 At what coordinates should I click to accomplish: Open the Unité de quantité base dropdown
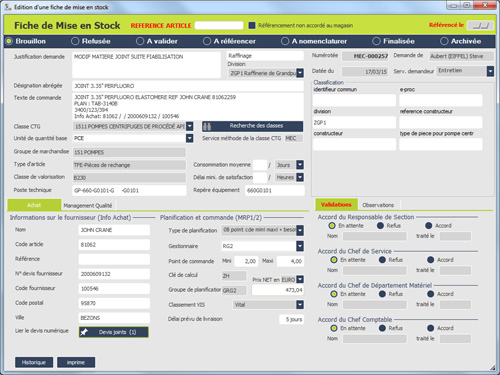coord(189,138)
